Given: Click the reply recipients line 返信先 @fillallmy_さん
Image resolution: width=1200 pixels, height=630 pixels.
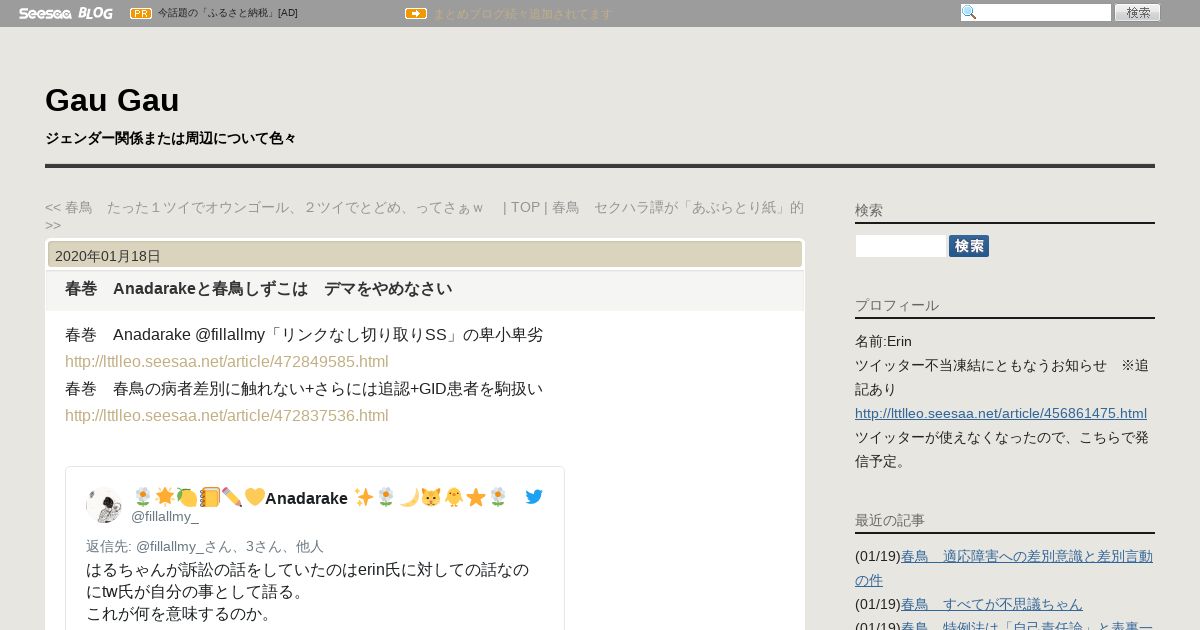Looking at the screenshot, I should pyautogui.click(x=205, y=547).
